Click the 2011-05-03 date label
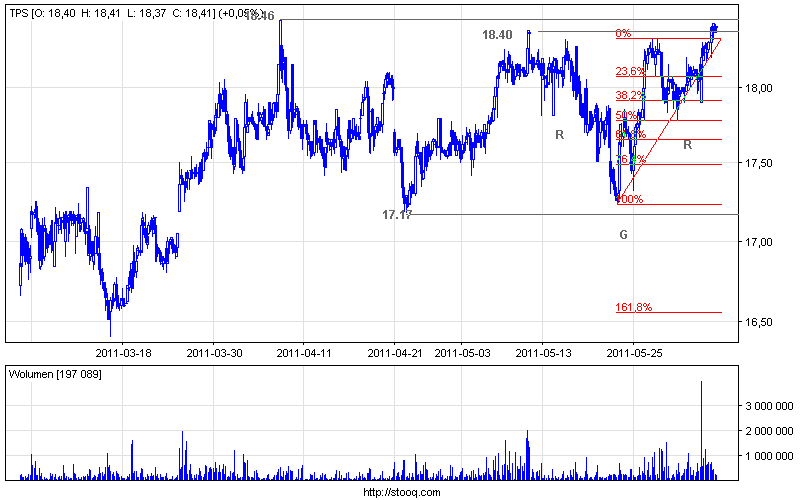800x500 pixels. 462,353
